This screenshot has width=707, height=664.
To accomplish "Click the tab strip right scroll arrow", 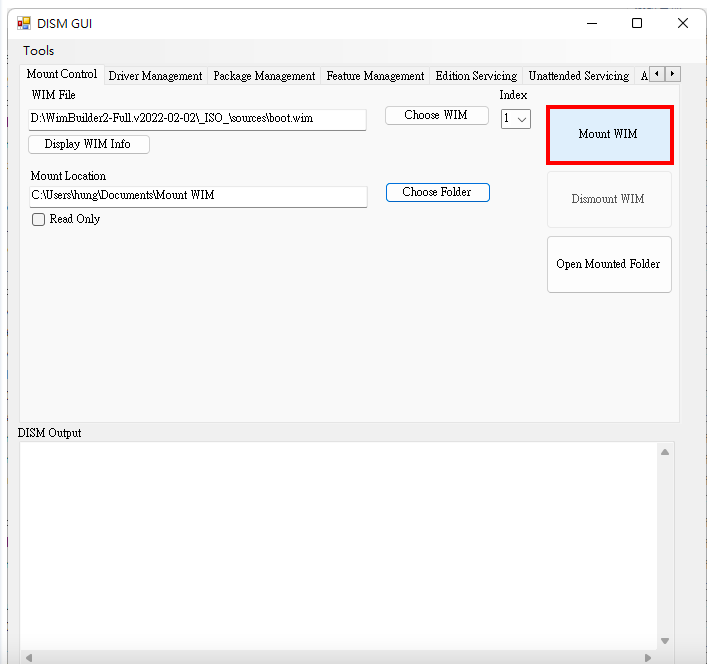I will 672,73.
